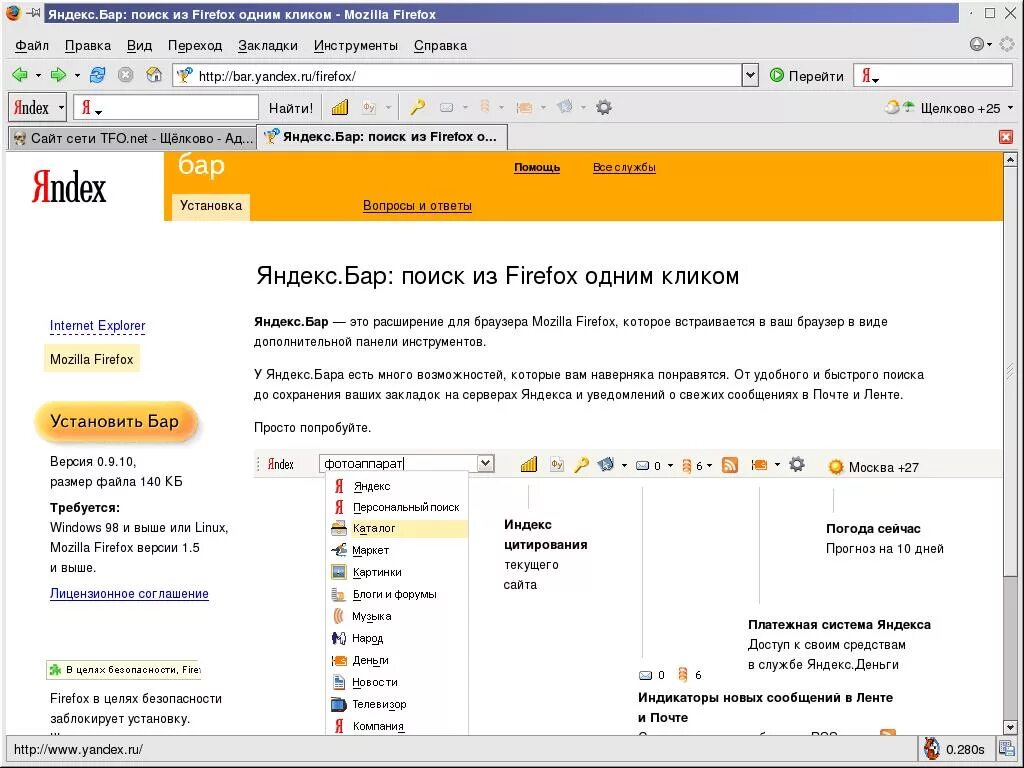Click the status bar network icon at far right
The image size is (1024, 768).
pyautogui.click(x=1006, y=748)
